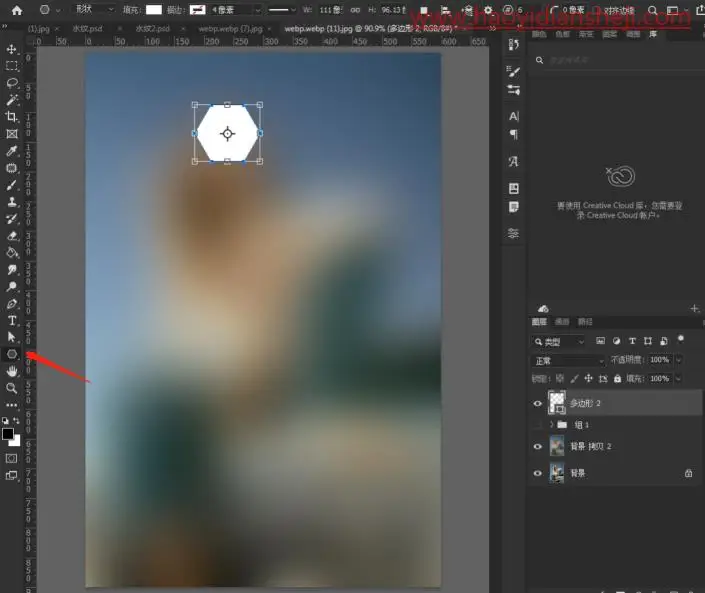Select the Hand tool

(12, 371)
